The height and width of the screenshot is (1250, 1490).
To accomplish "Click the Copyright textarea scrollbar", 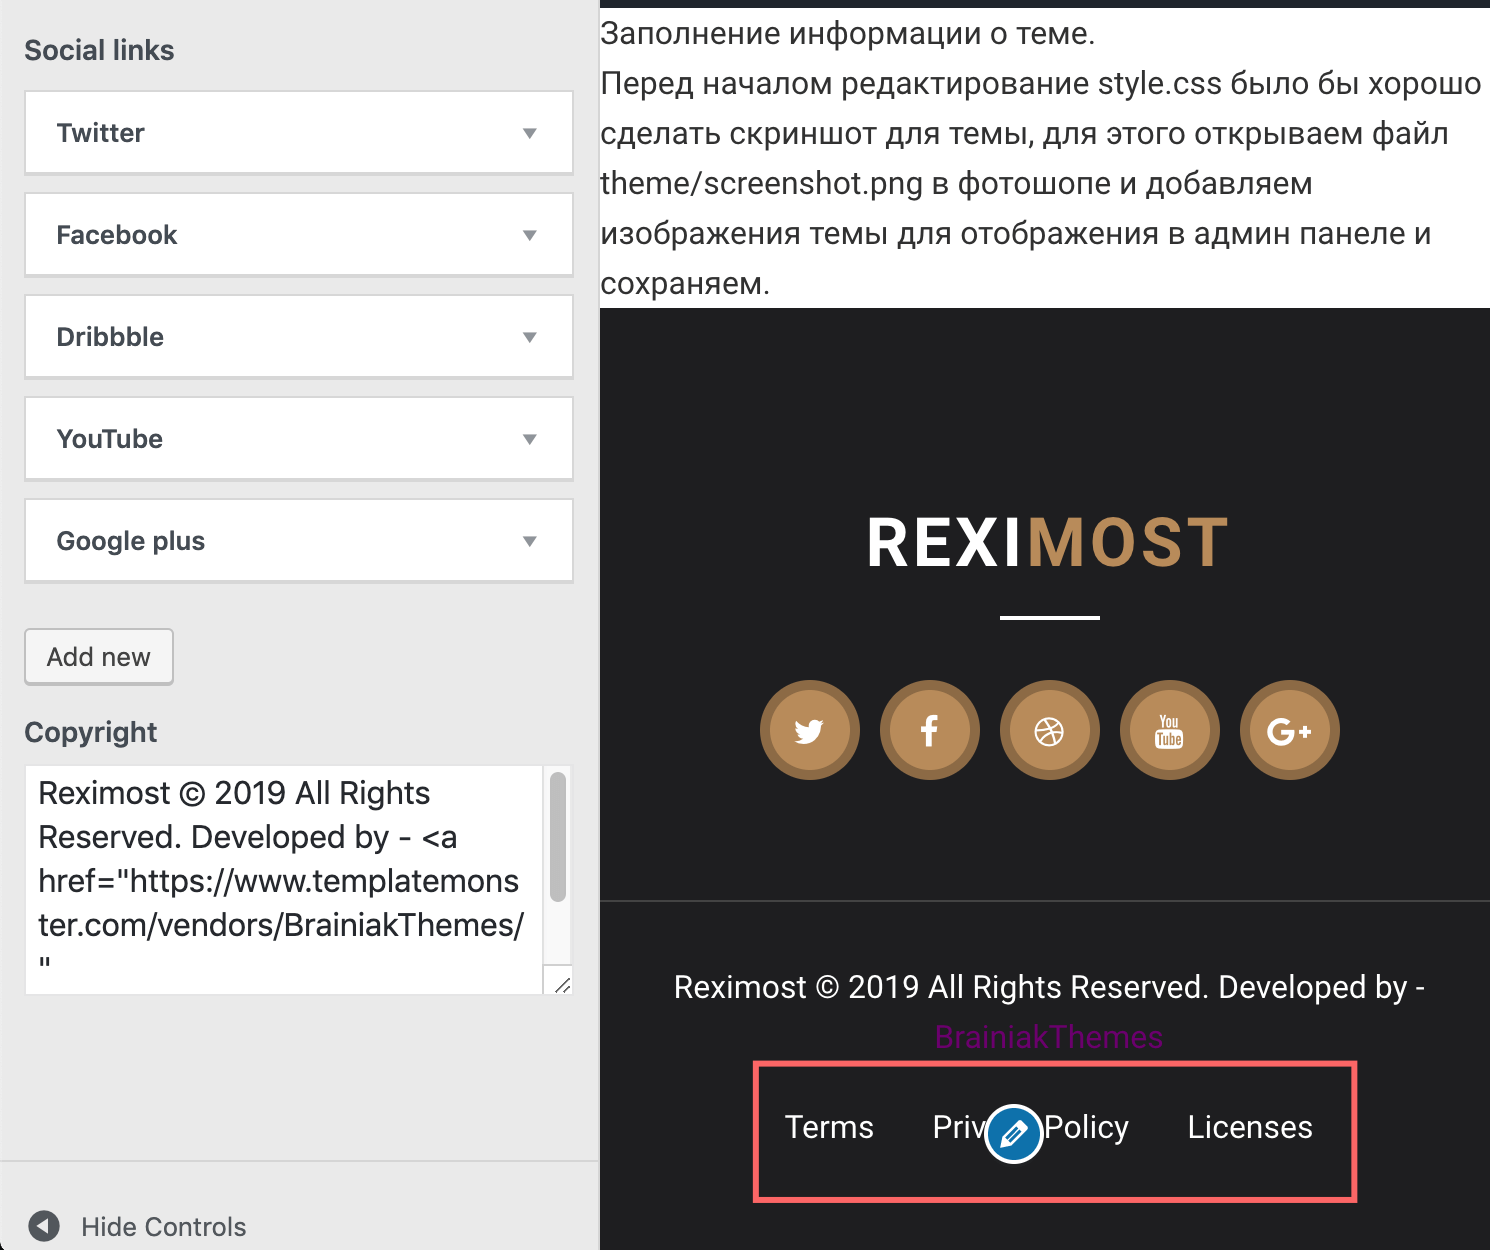I will point(558,836).
